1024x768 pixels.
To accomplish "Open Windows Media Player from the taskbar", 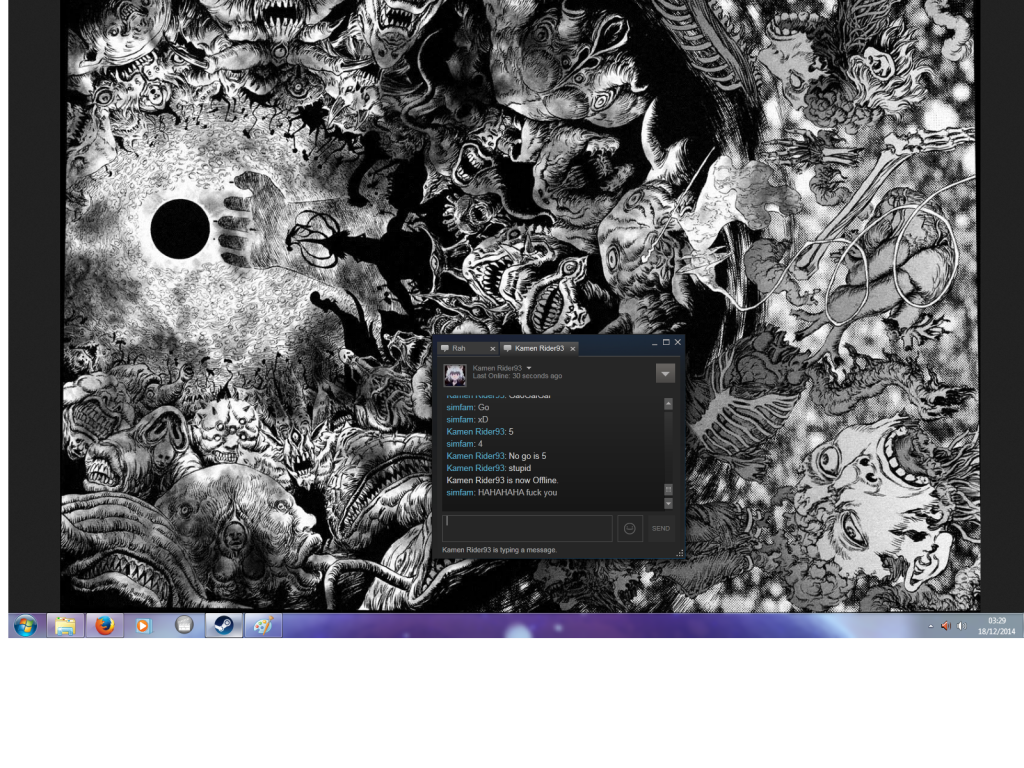I will coord(144,626).
